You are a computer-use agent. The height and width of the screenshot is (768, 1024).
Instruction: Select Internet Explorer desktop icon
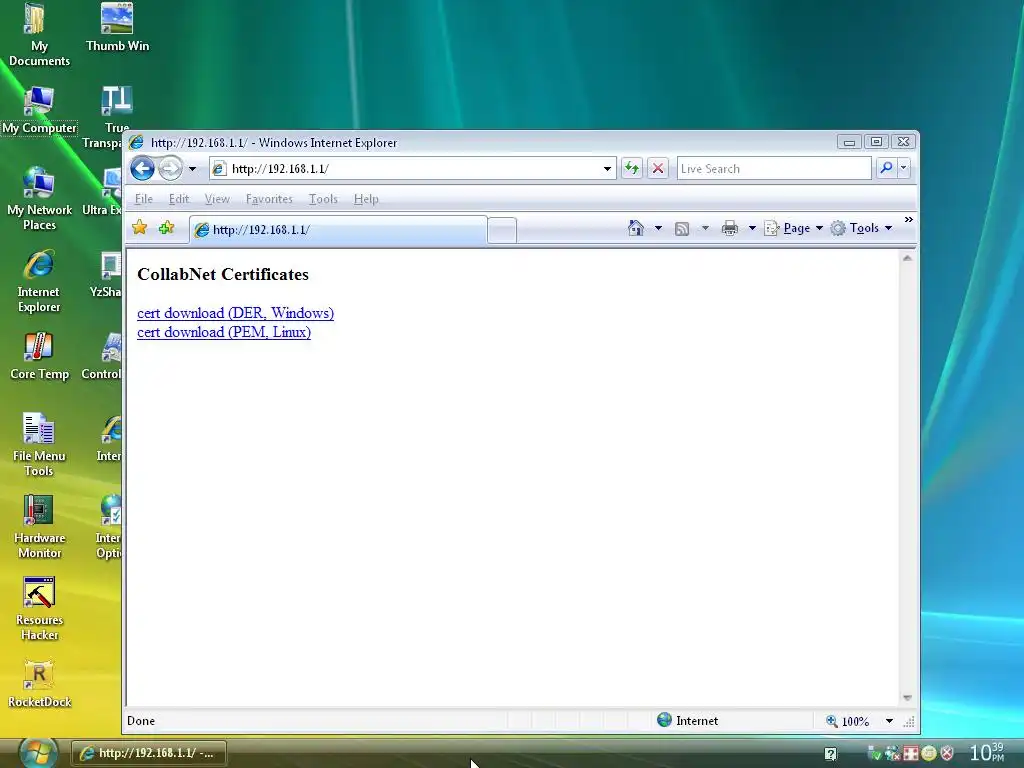point(39,281)
